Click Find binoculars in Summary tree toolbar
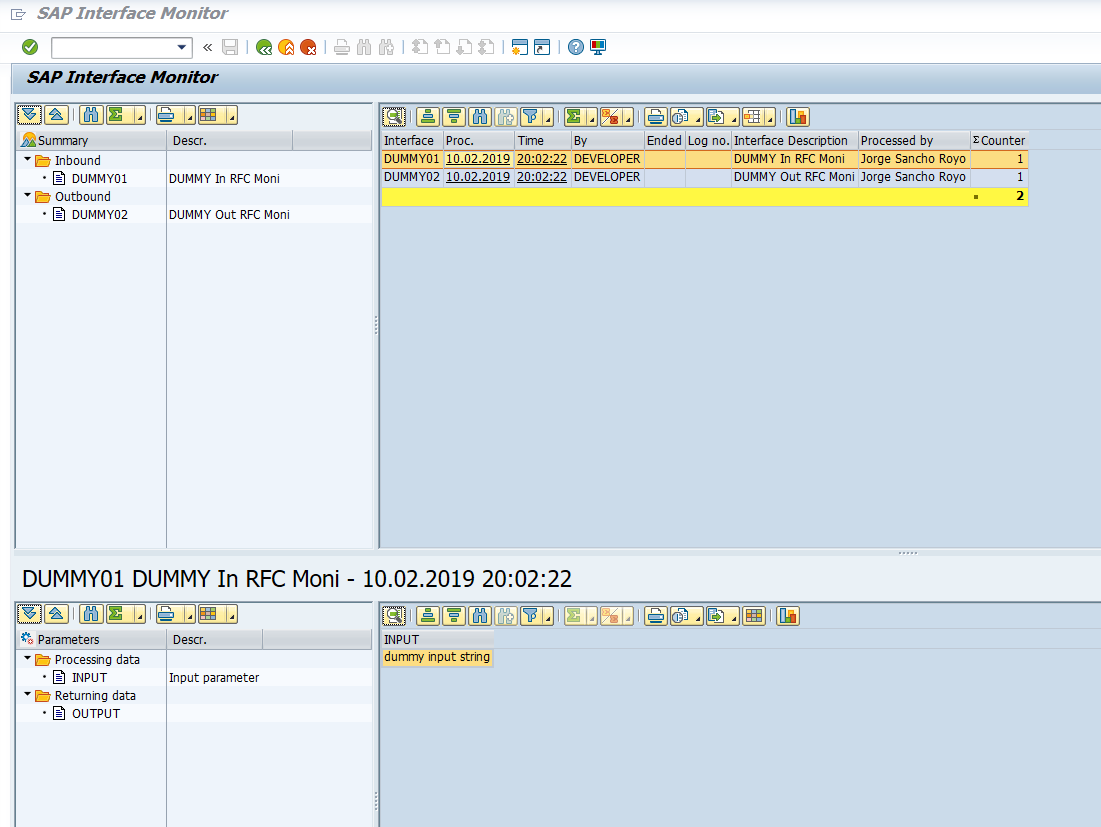1101x827 pixels. tap(91, 114)
